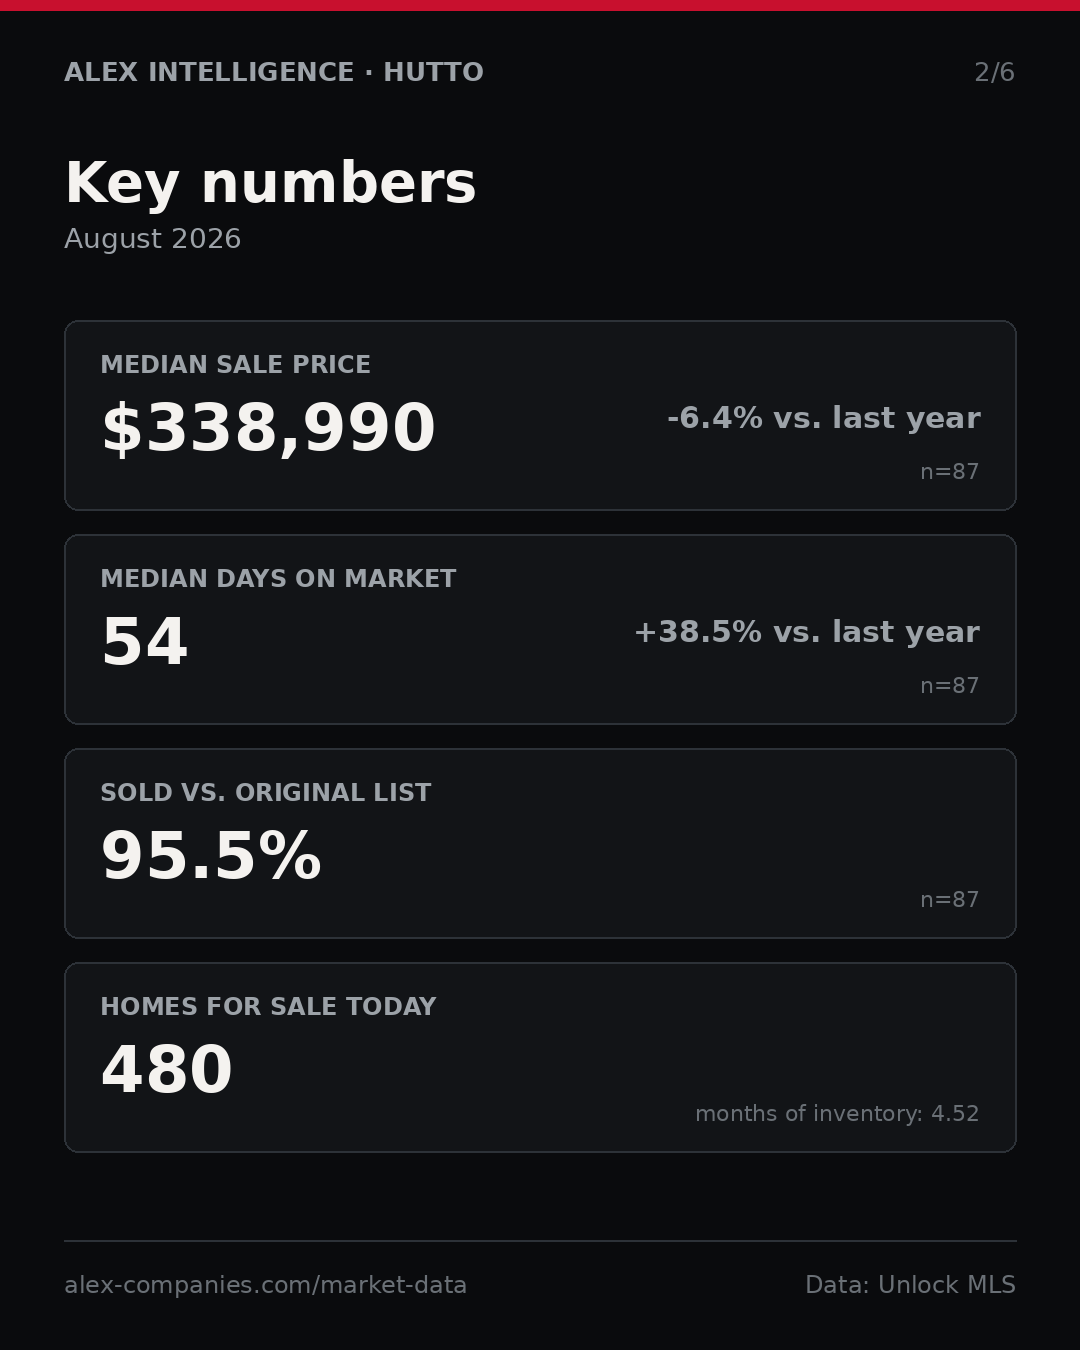The width and height of the screenshot is (1080, 1350).
Task: Click the 54 days value
Action: [x=145, y=642]
